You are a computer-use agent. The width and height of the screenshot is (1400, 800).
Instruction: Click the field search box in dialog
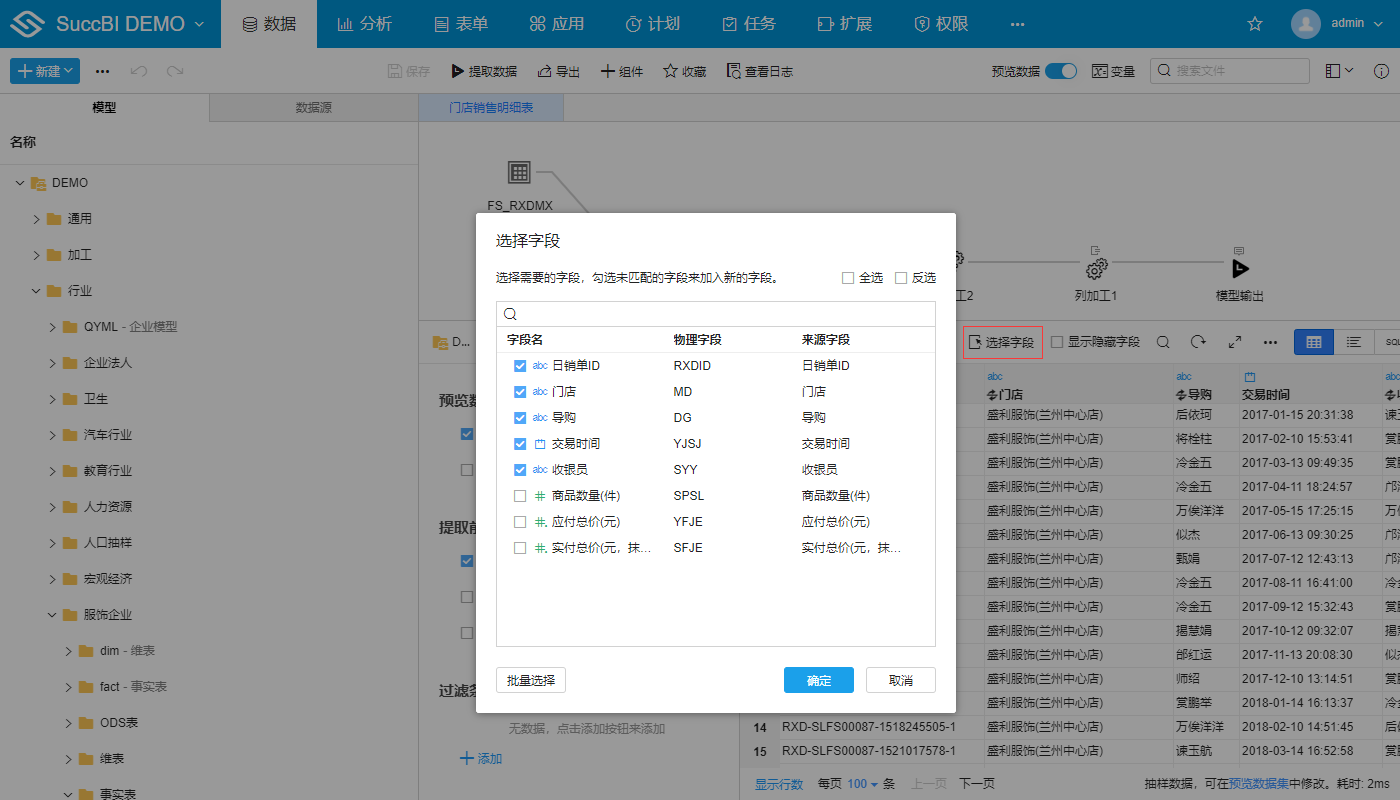point(716,313)
